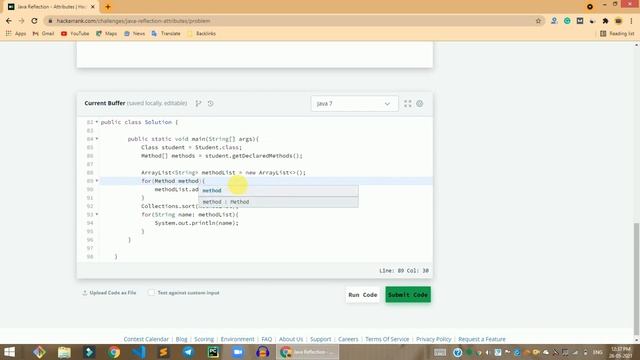Open the News bookmark

point(134,33)
